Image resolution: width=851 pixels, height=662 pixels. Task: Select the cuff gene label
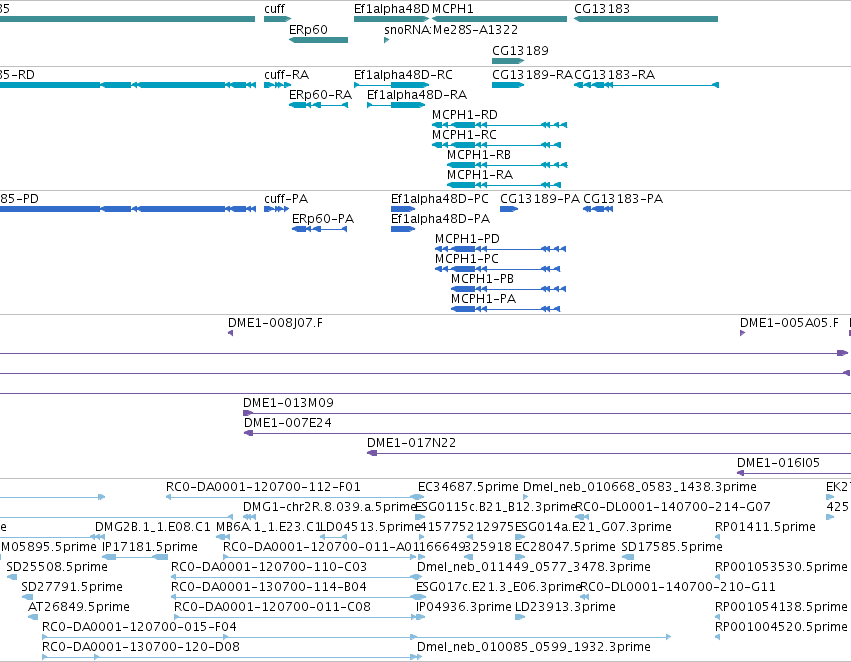(x=274, y=9)
